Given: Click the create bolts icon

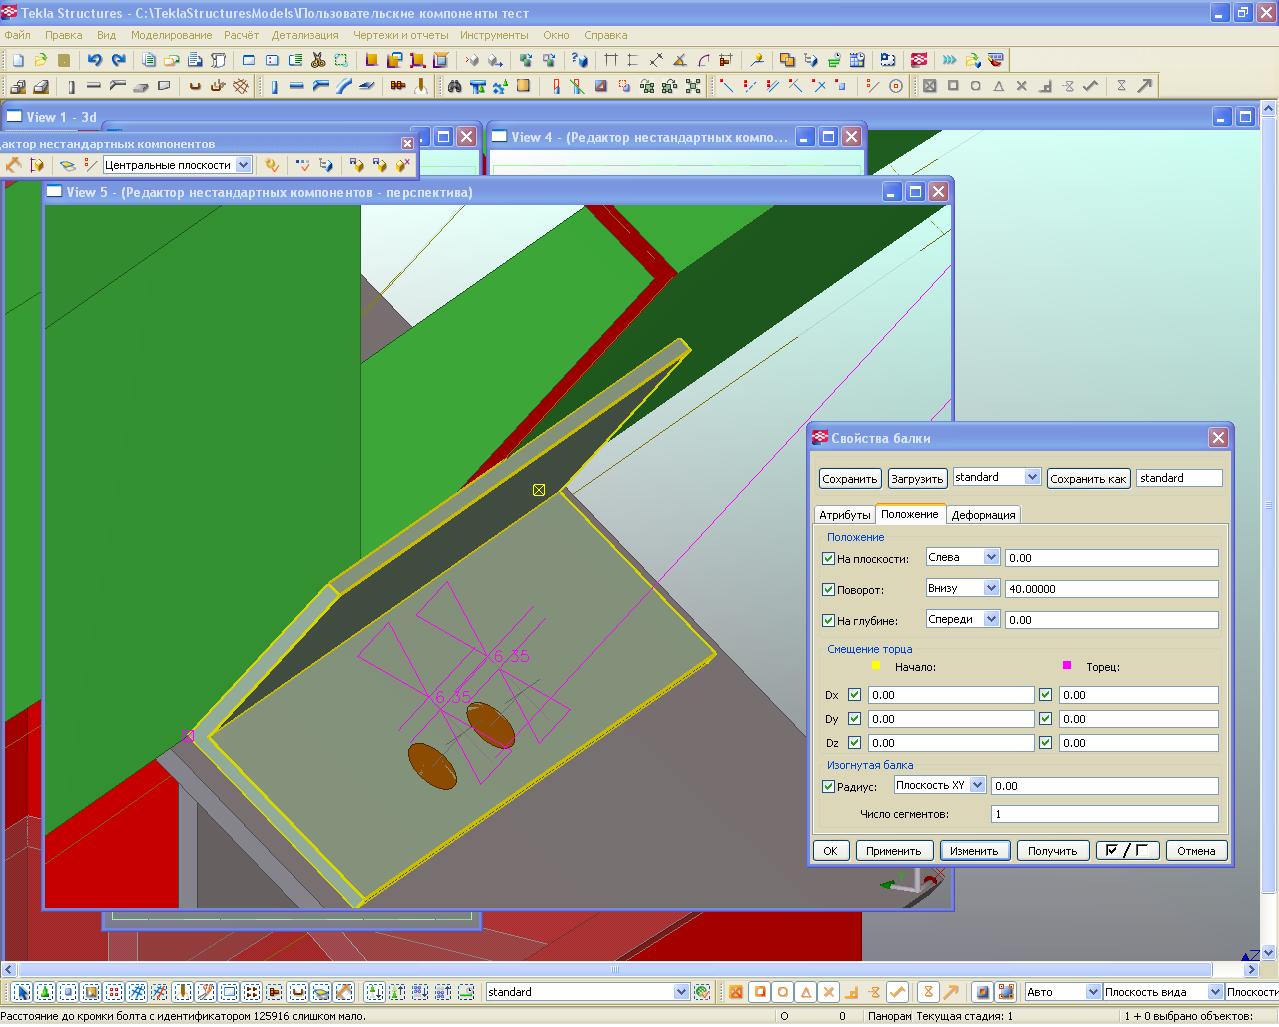Looking at the screenshot, I should (x=398, y=86).
